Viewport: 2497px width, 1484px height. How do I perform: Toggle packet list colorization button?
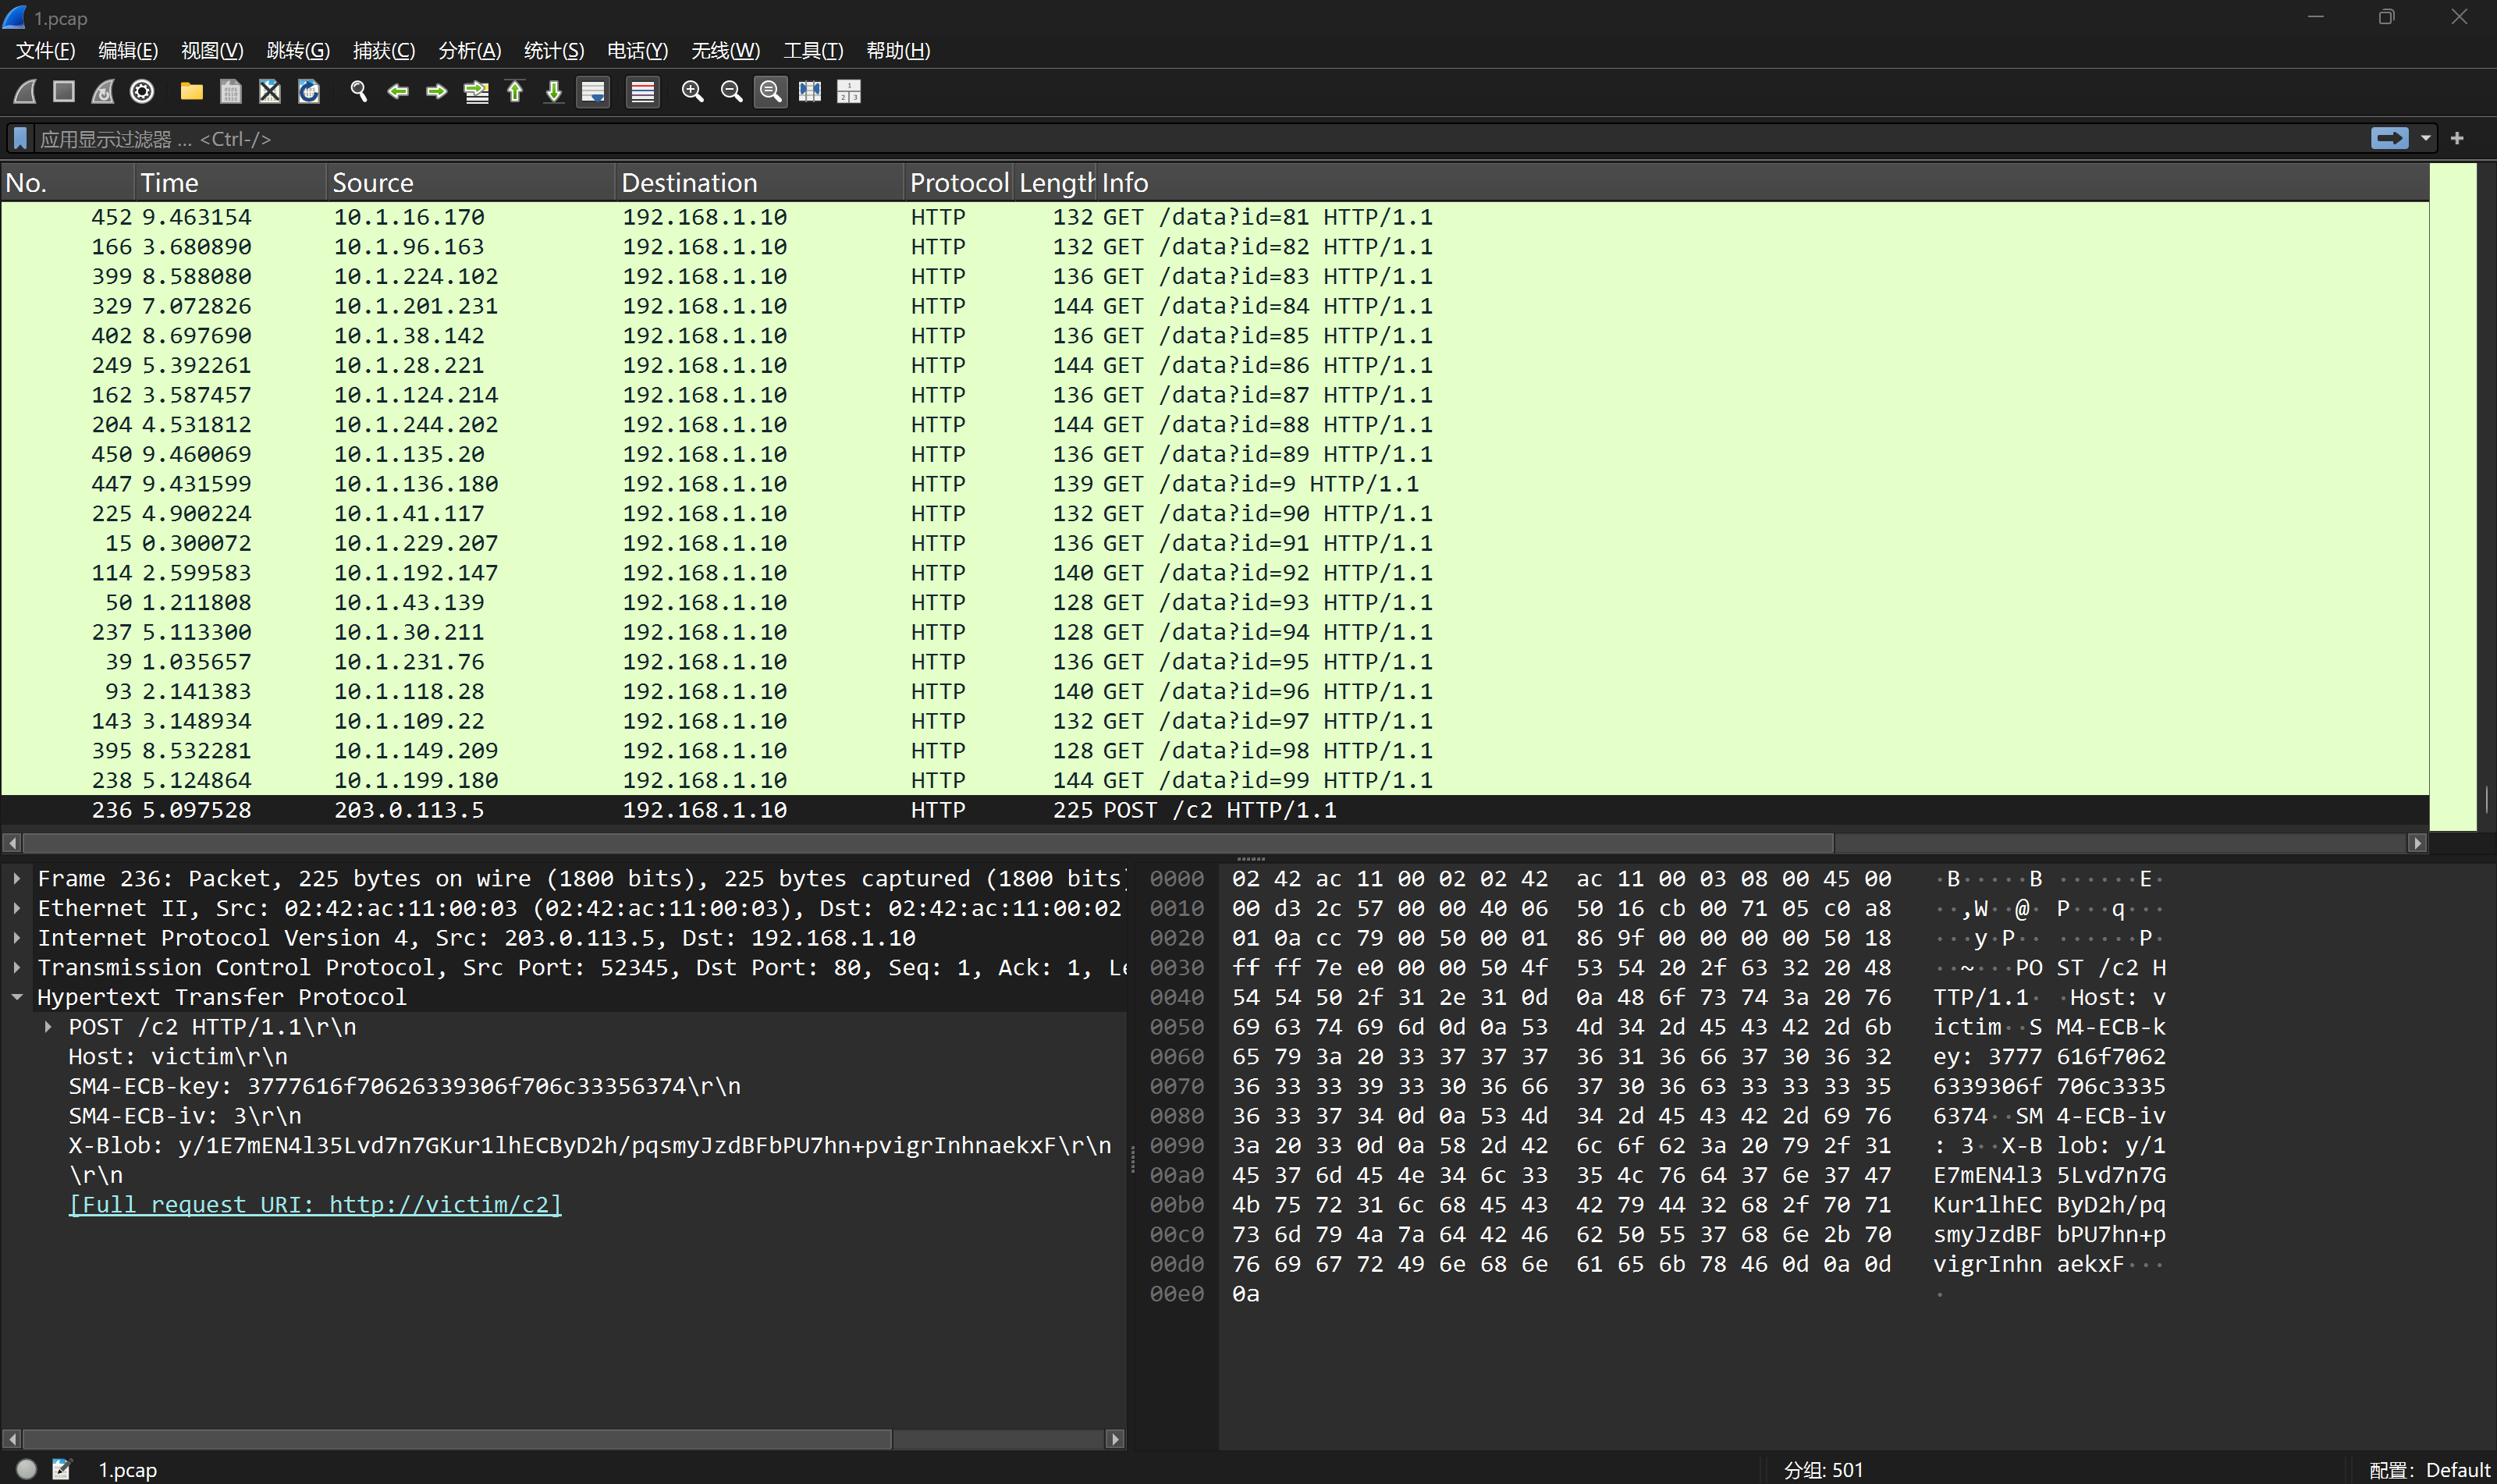643,92
